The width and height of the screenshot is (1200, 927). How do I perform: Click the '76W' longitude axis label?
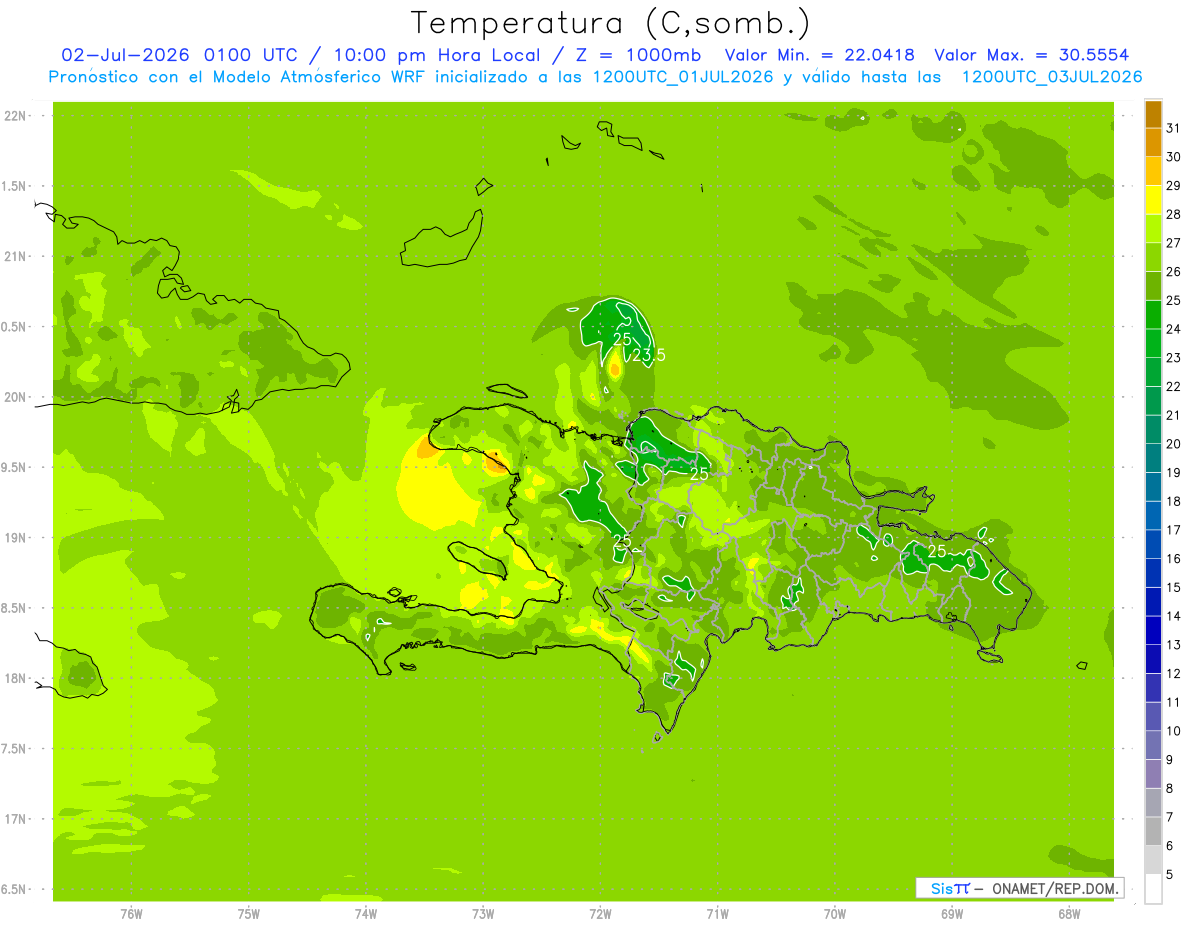tap(132, 914)
